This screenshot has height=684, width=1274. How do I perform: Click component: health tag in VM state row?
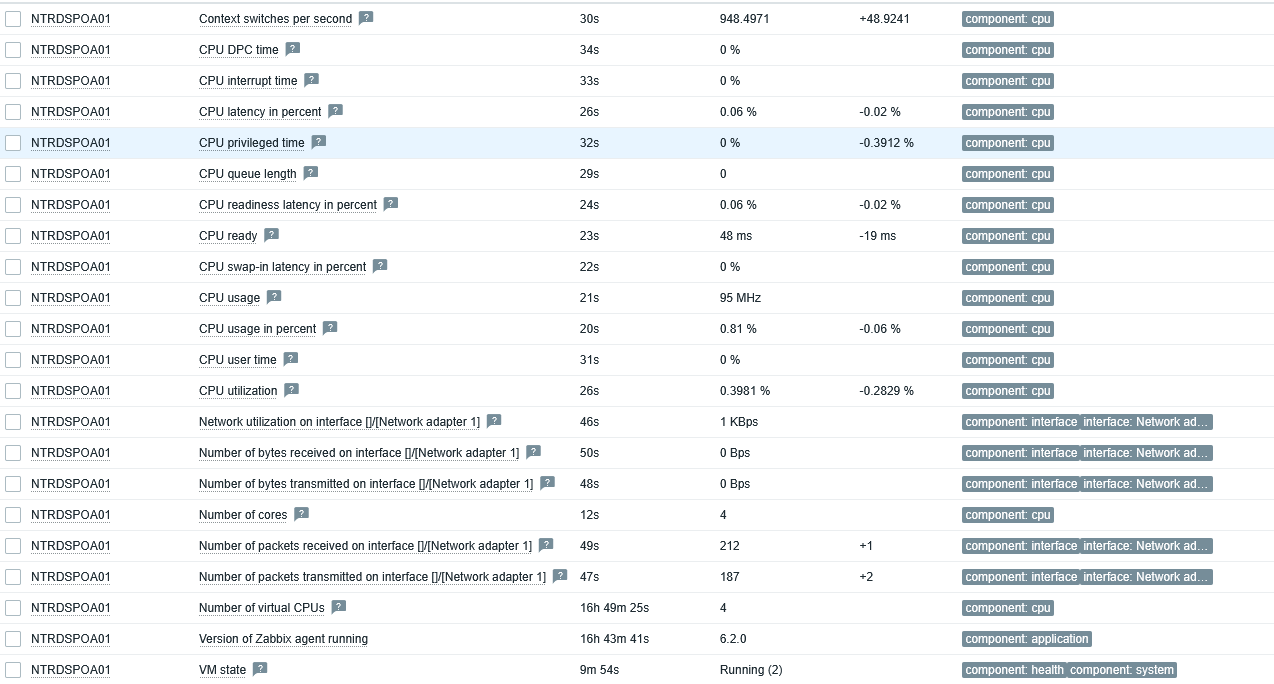pyautogui.click(x=1013, y=670)
